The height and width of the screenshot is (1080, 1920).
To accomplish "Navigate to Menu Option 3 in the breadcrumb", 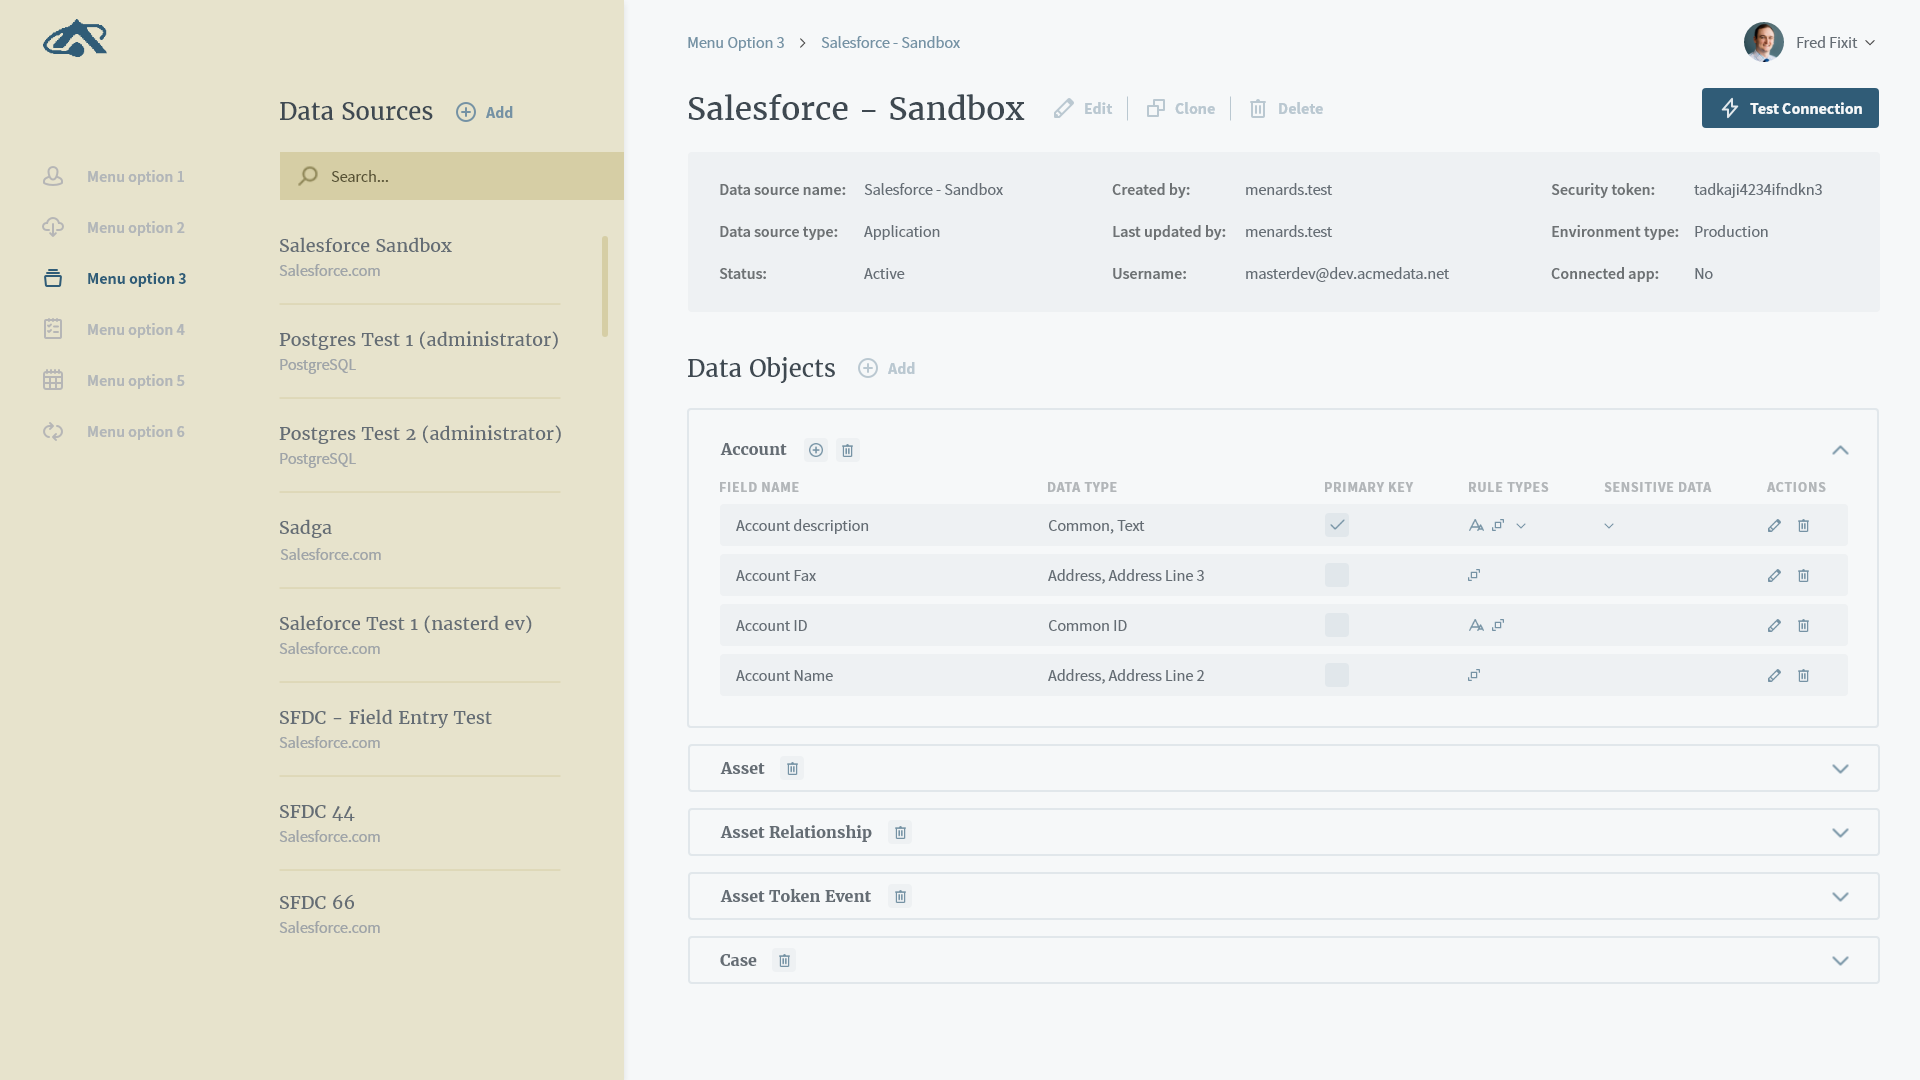I will coord(735,42).
